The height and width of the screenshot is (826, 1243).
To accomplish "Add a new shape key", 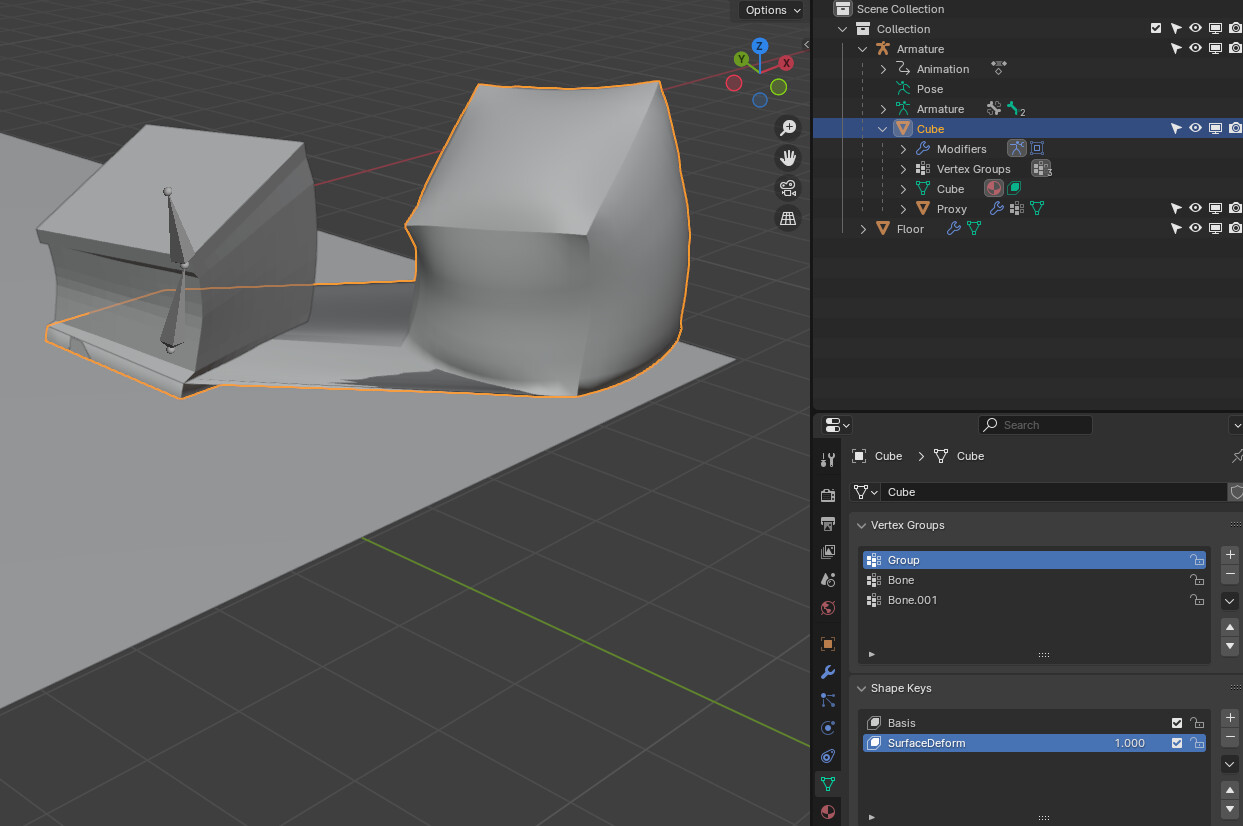I will pyautogui.click(x=1231, y=718).
